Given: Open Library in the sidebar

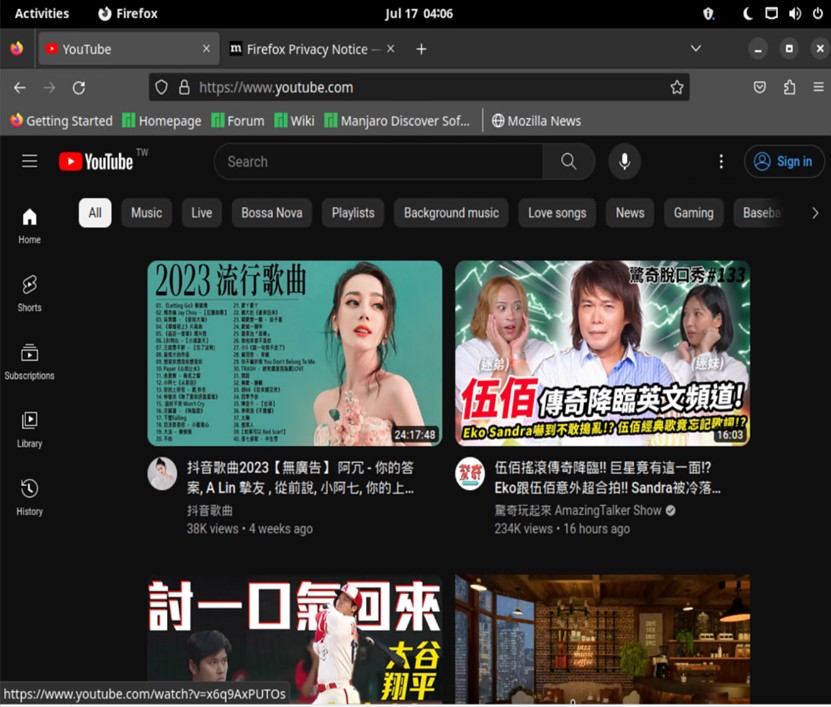Looking at the screenshot, I should (29, 430).
